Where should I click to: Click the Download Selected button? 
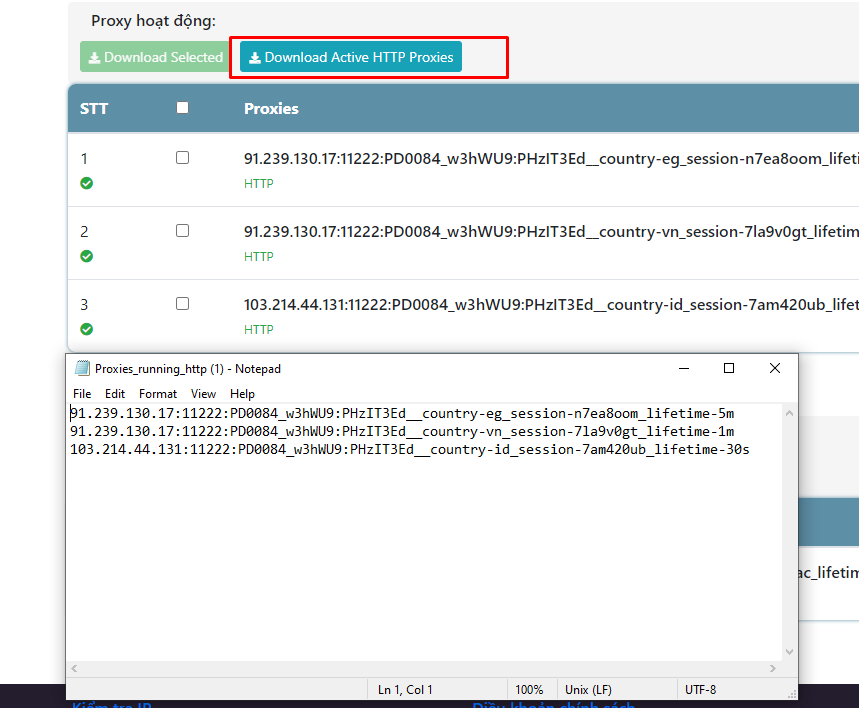[155, 57]
